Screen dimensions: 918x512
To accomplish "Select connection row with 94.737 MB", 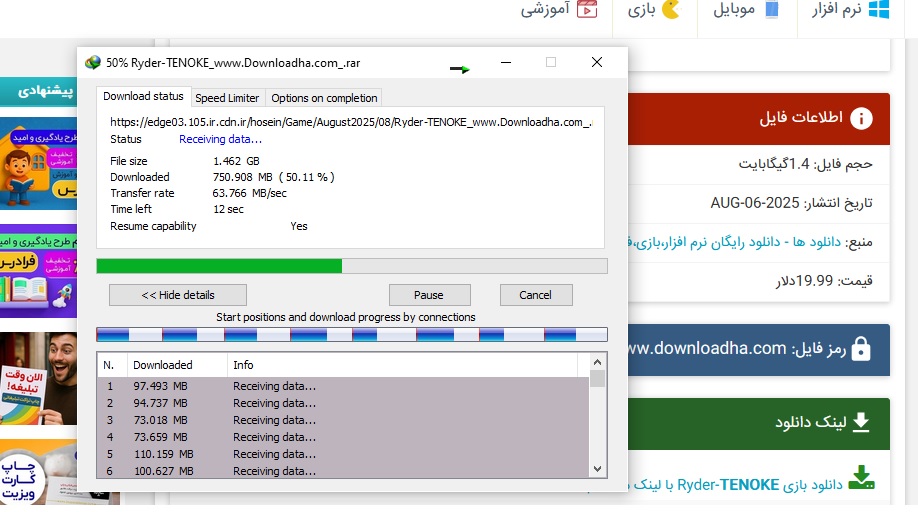I will click(343, 403).
